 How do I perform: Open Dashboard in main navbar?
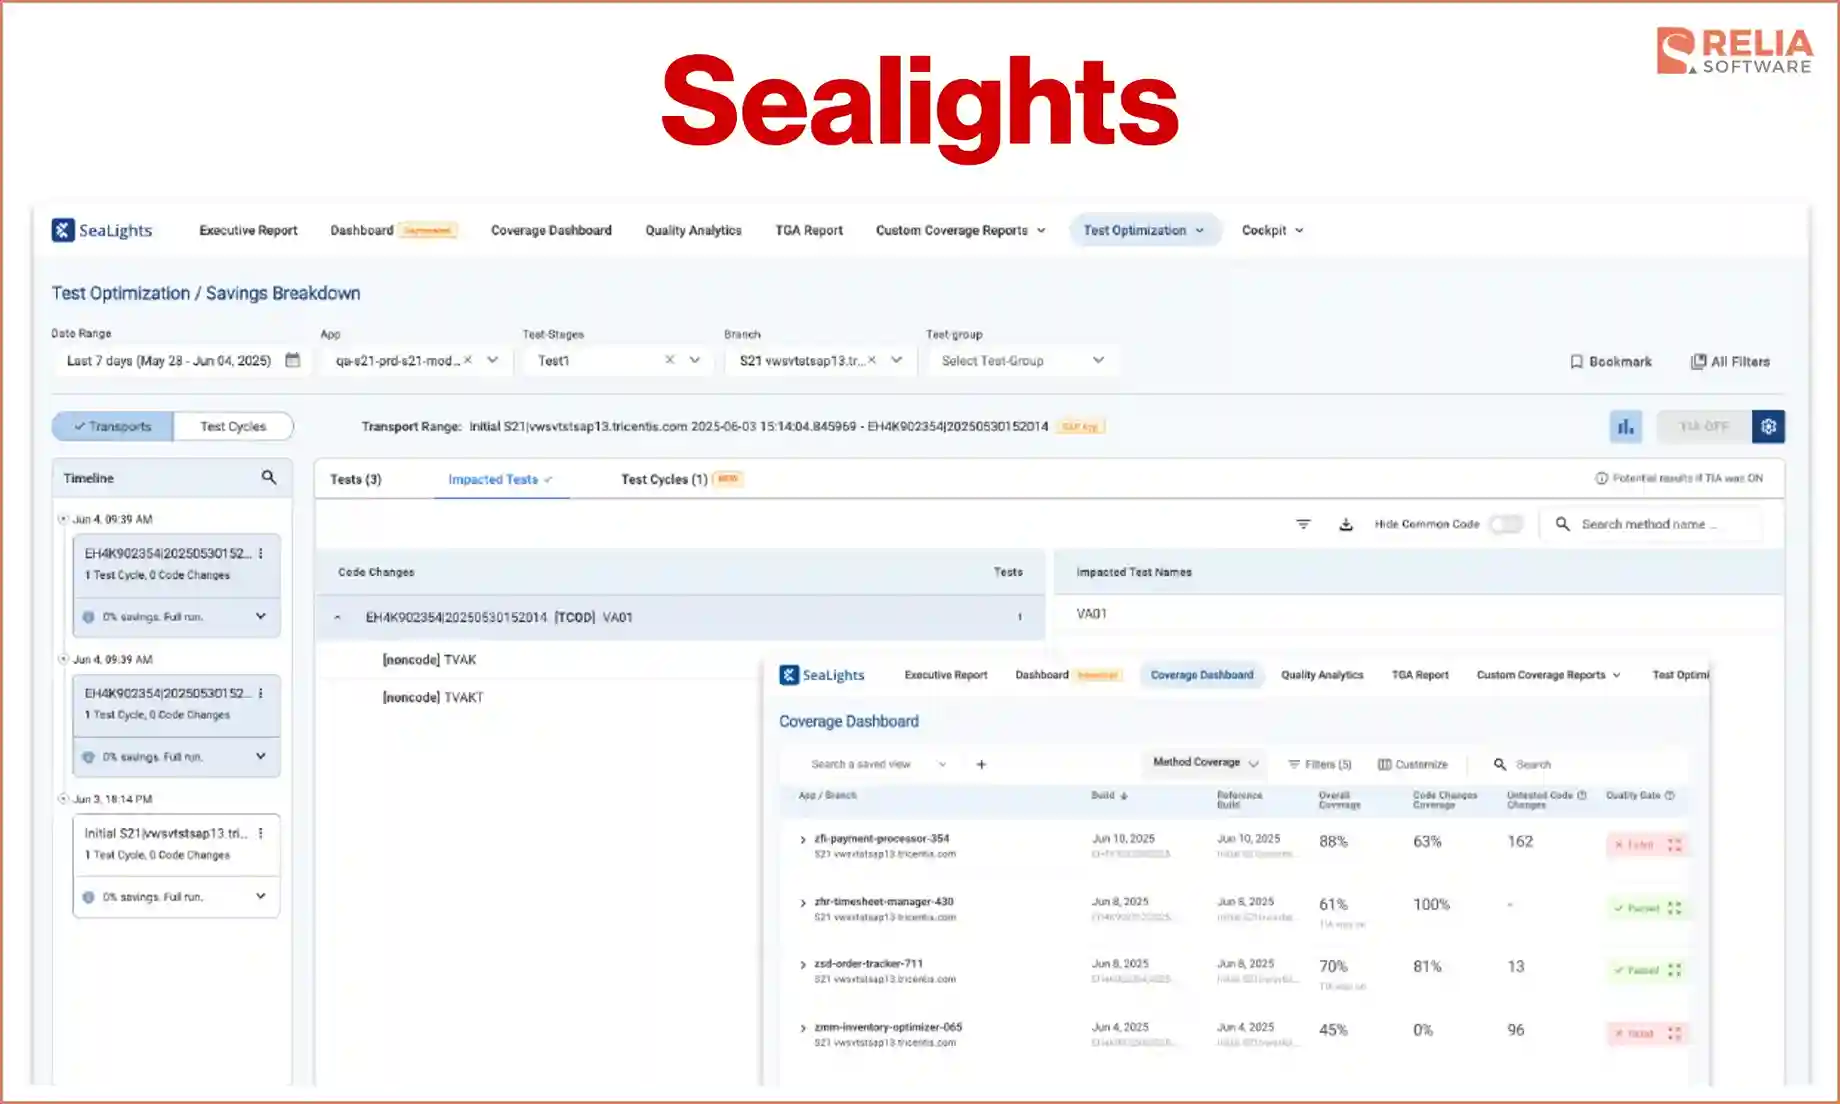click(x=362, y=230)
